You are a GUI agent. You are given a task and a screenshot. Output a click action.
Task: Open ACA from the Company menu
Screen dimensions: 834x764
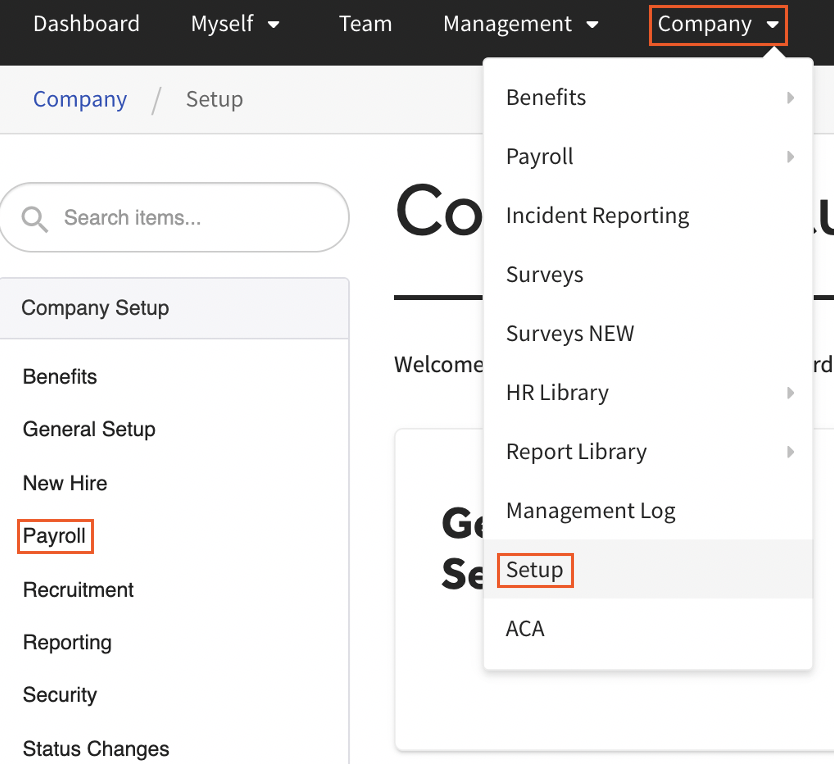pos(525,628)
